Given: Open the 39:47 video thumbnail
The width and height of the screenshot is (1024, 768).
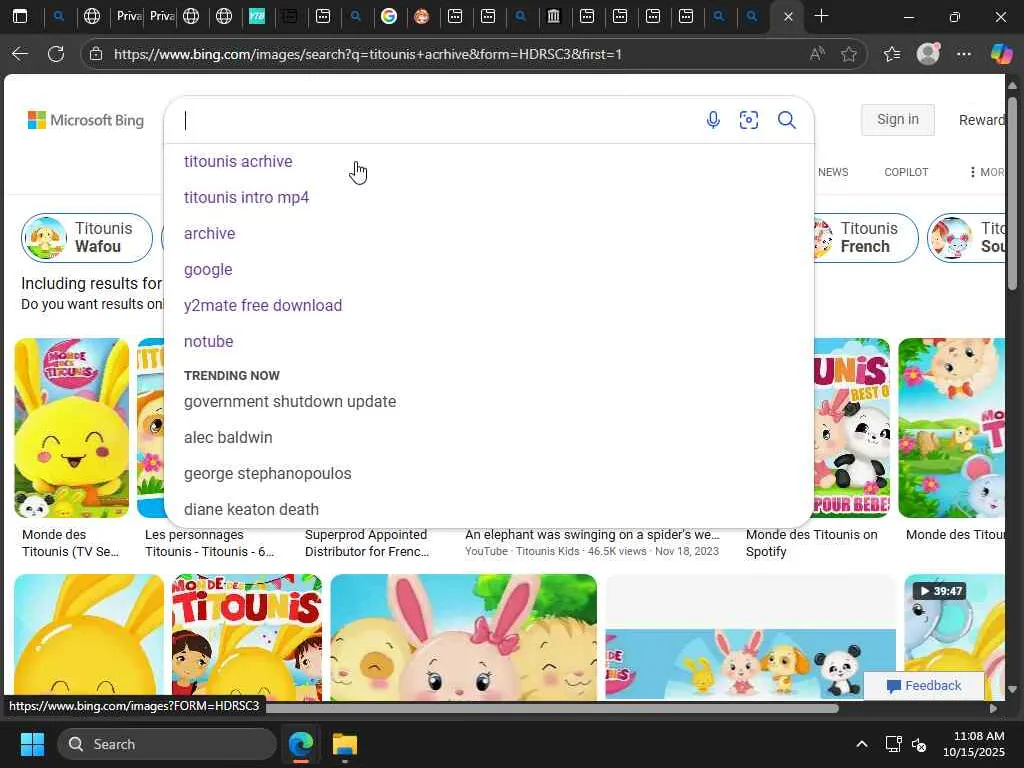Looking at the screenshot, I should point(954,637).
